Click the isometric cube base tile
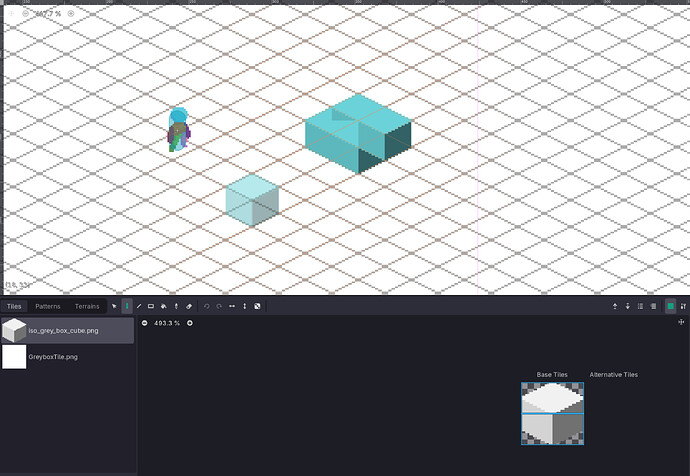Screen dimensions: 690x476 (x=552, y=412)
